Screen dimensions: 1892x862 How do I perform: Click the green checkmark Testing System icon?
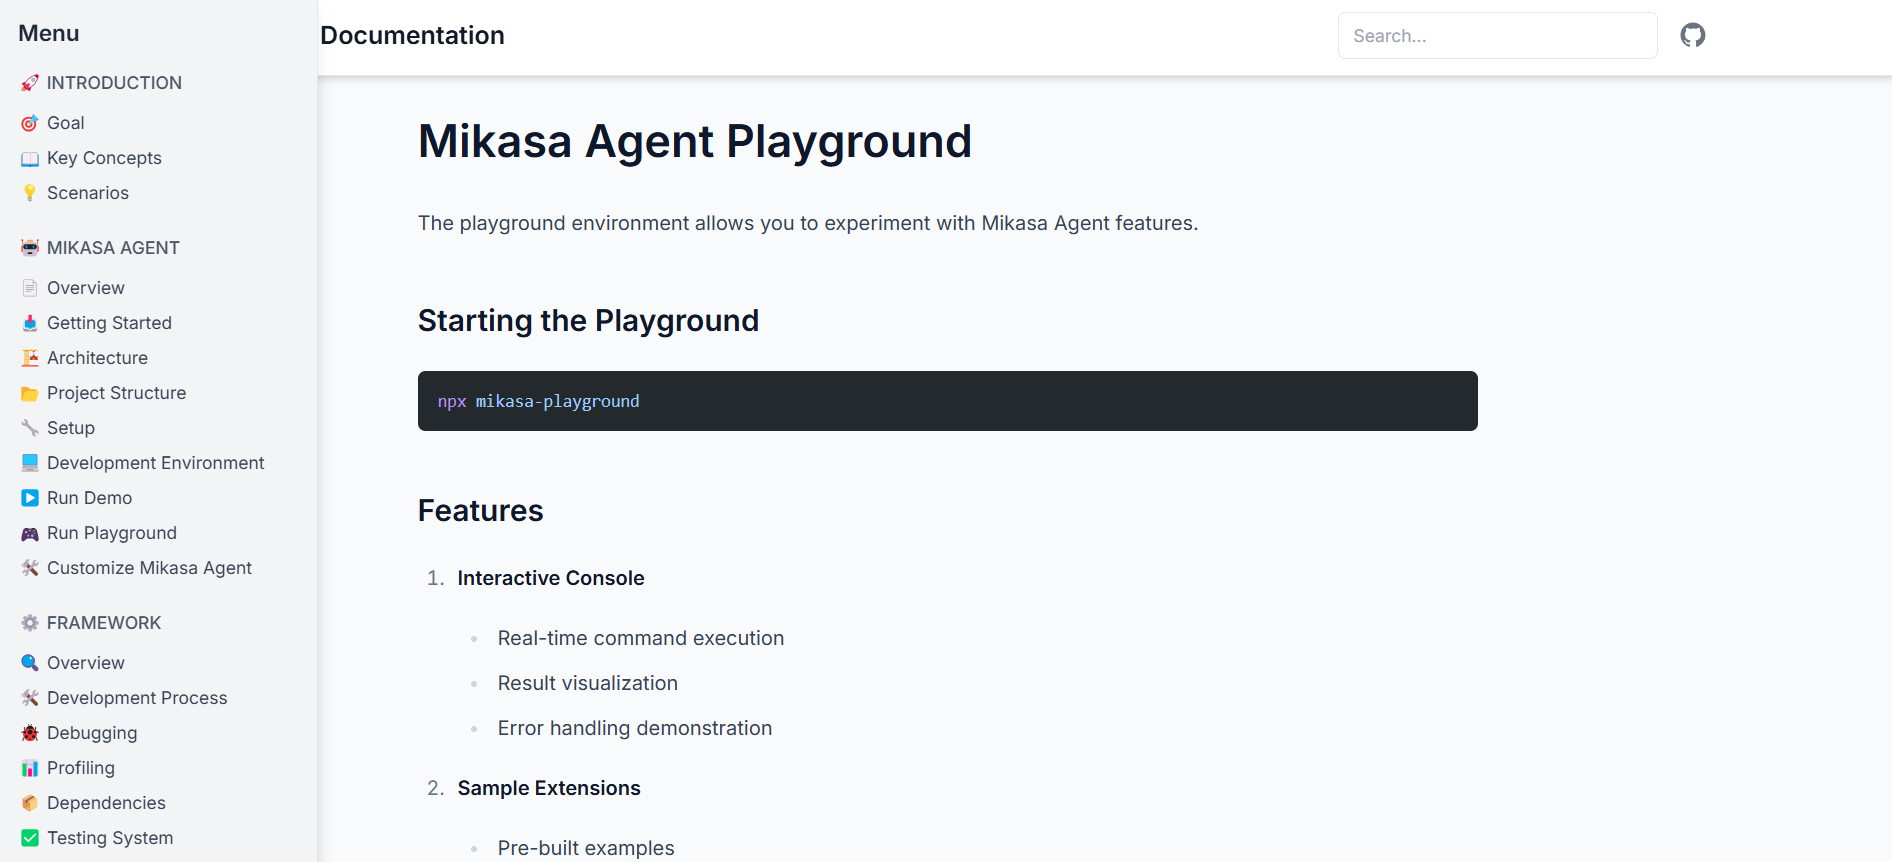(30, 838)
